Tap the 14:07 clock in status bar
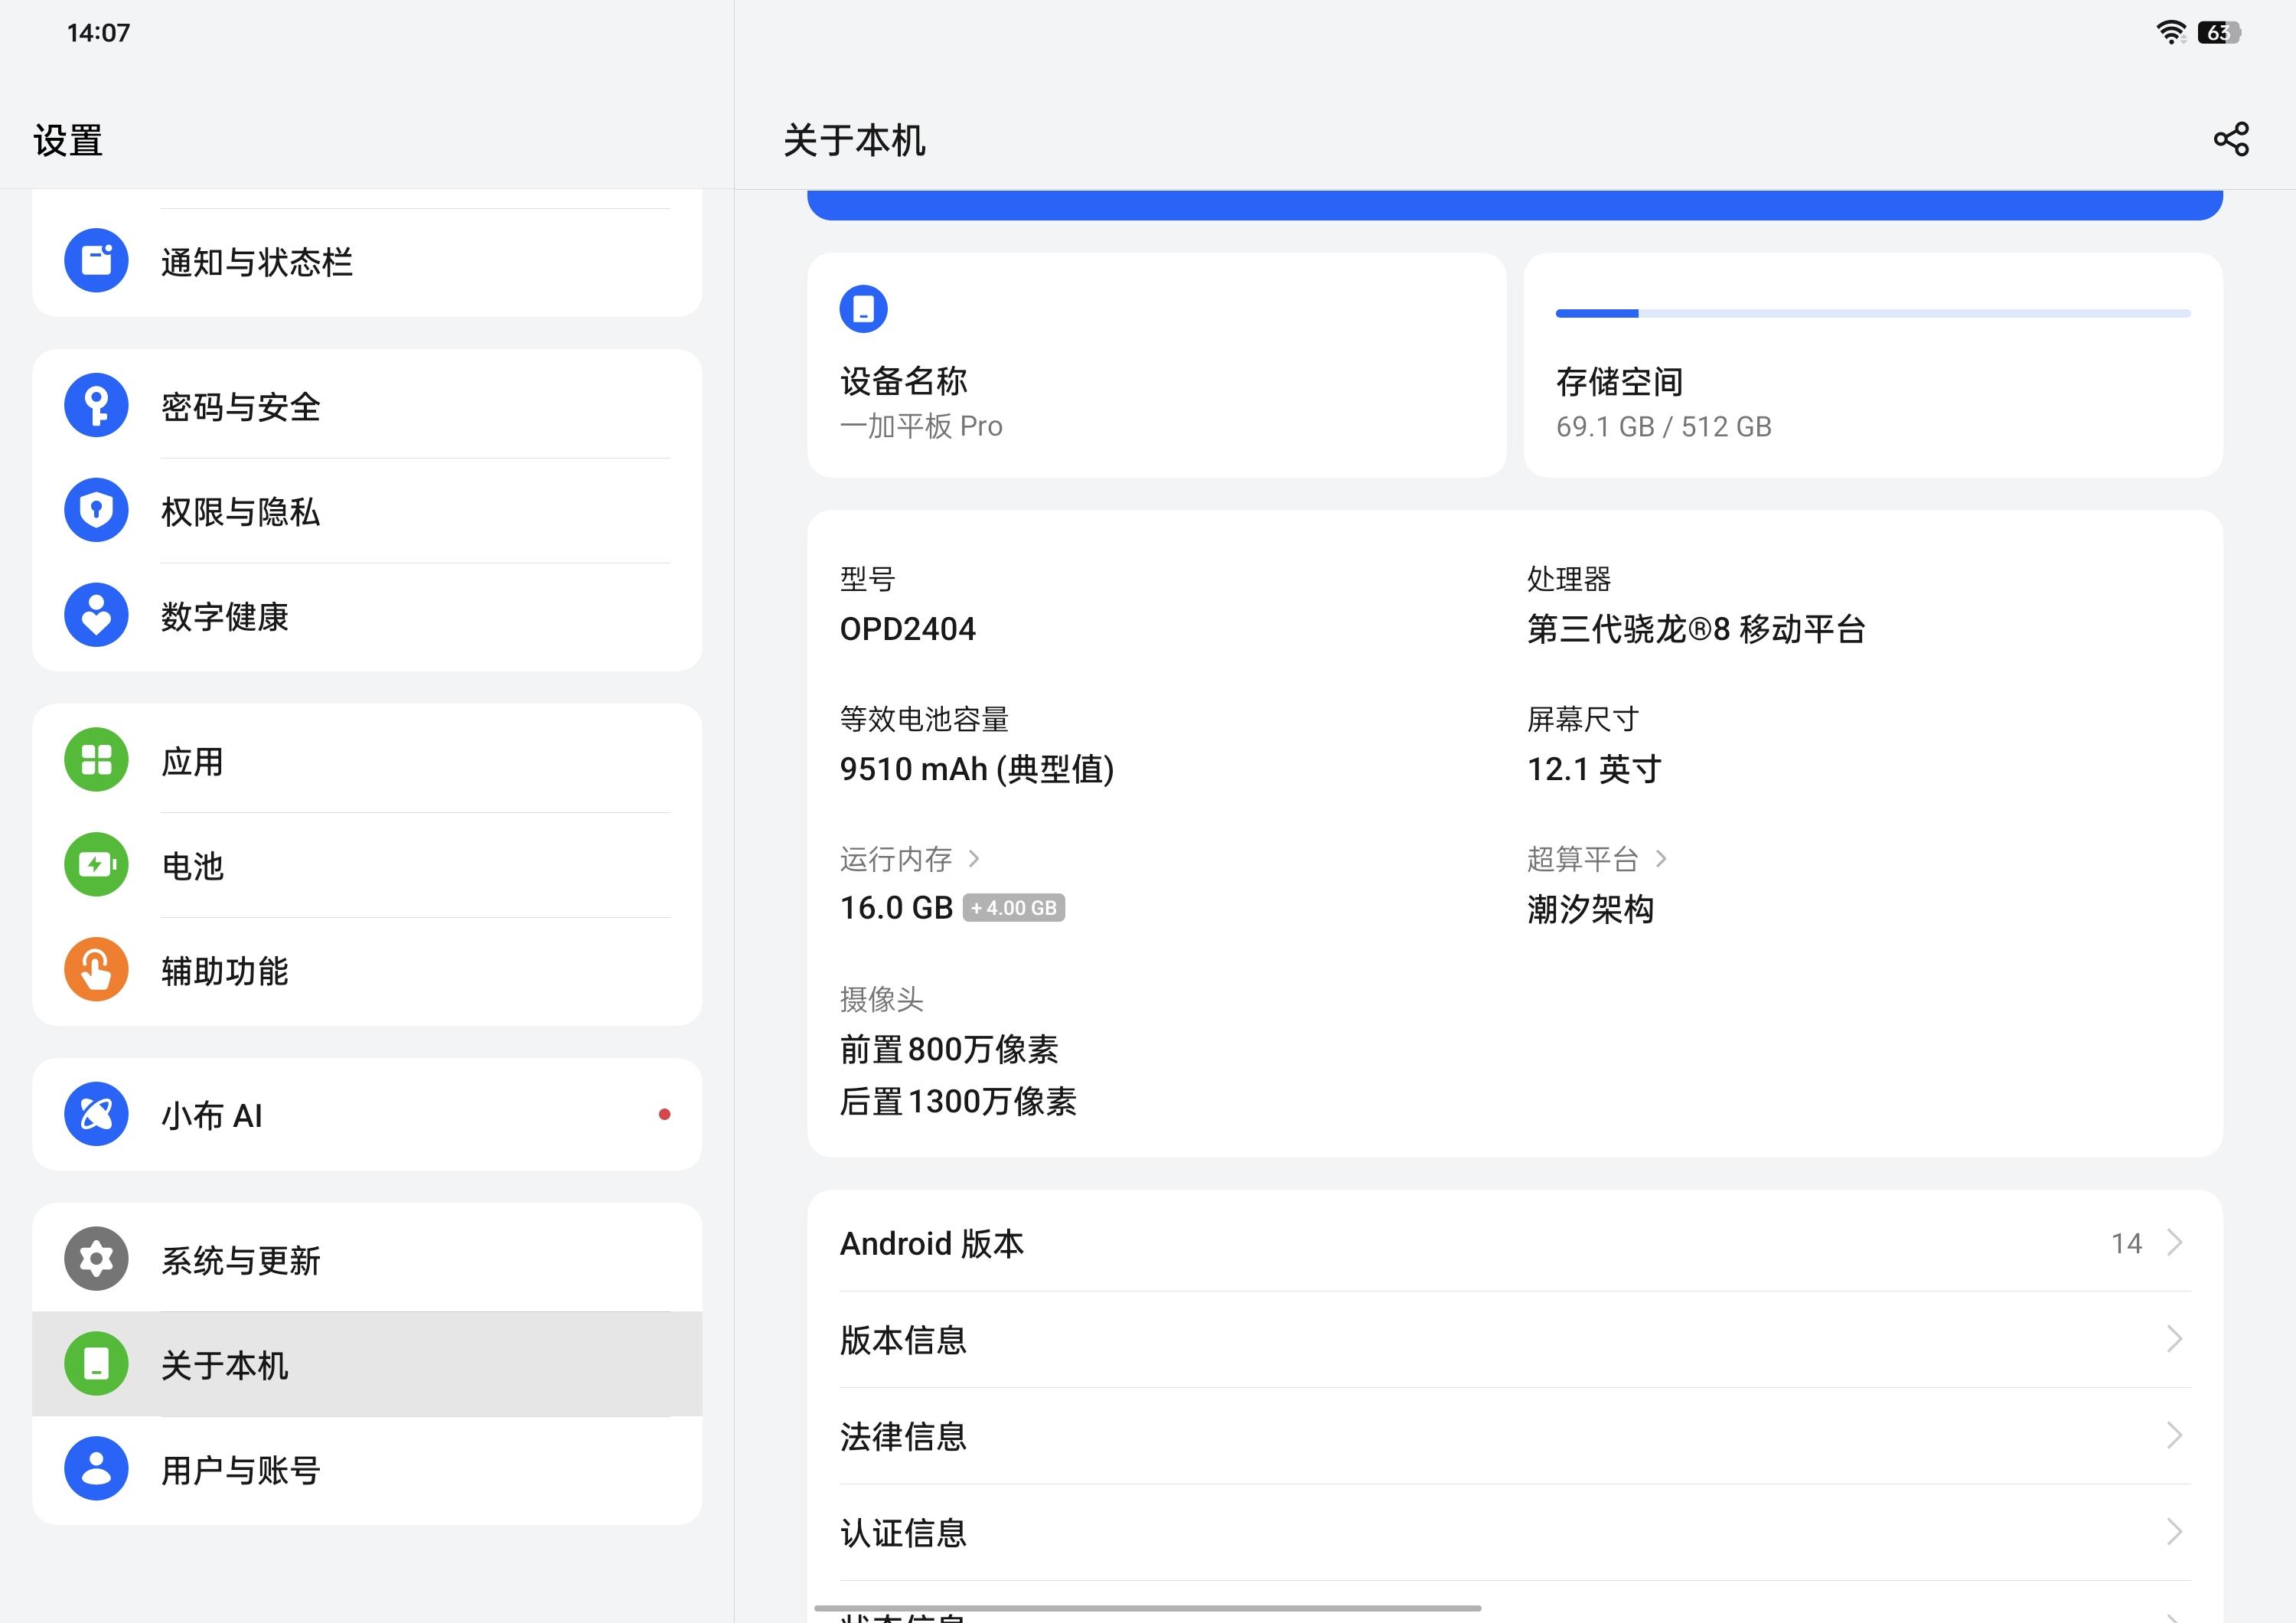The height and width of the screenshot is (1623, 2296). [98, 33]
